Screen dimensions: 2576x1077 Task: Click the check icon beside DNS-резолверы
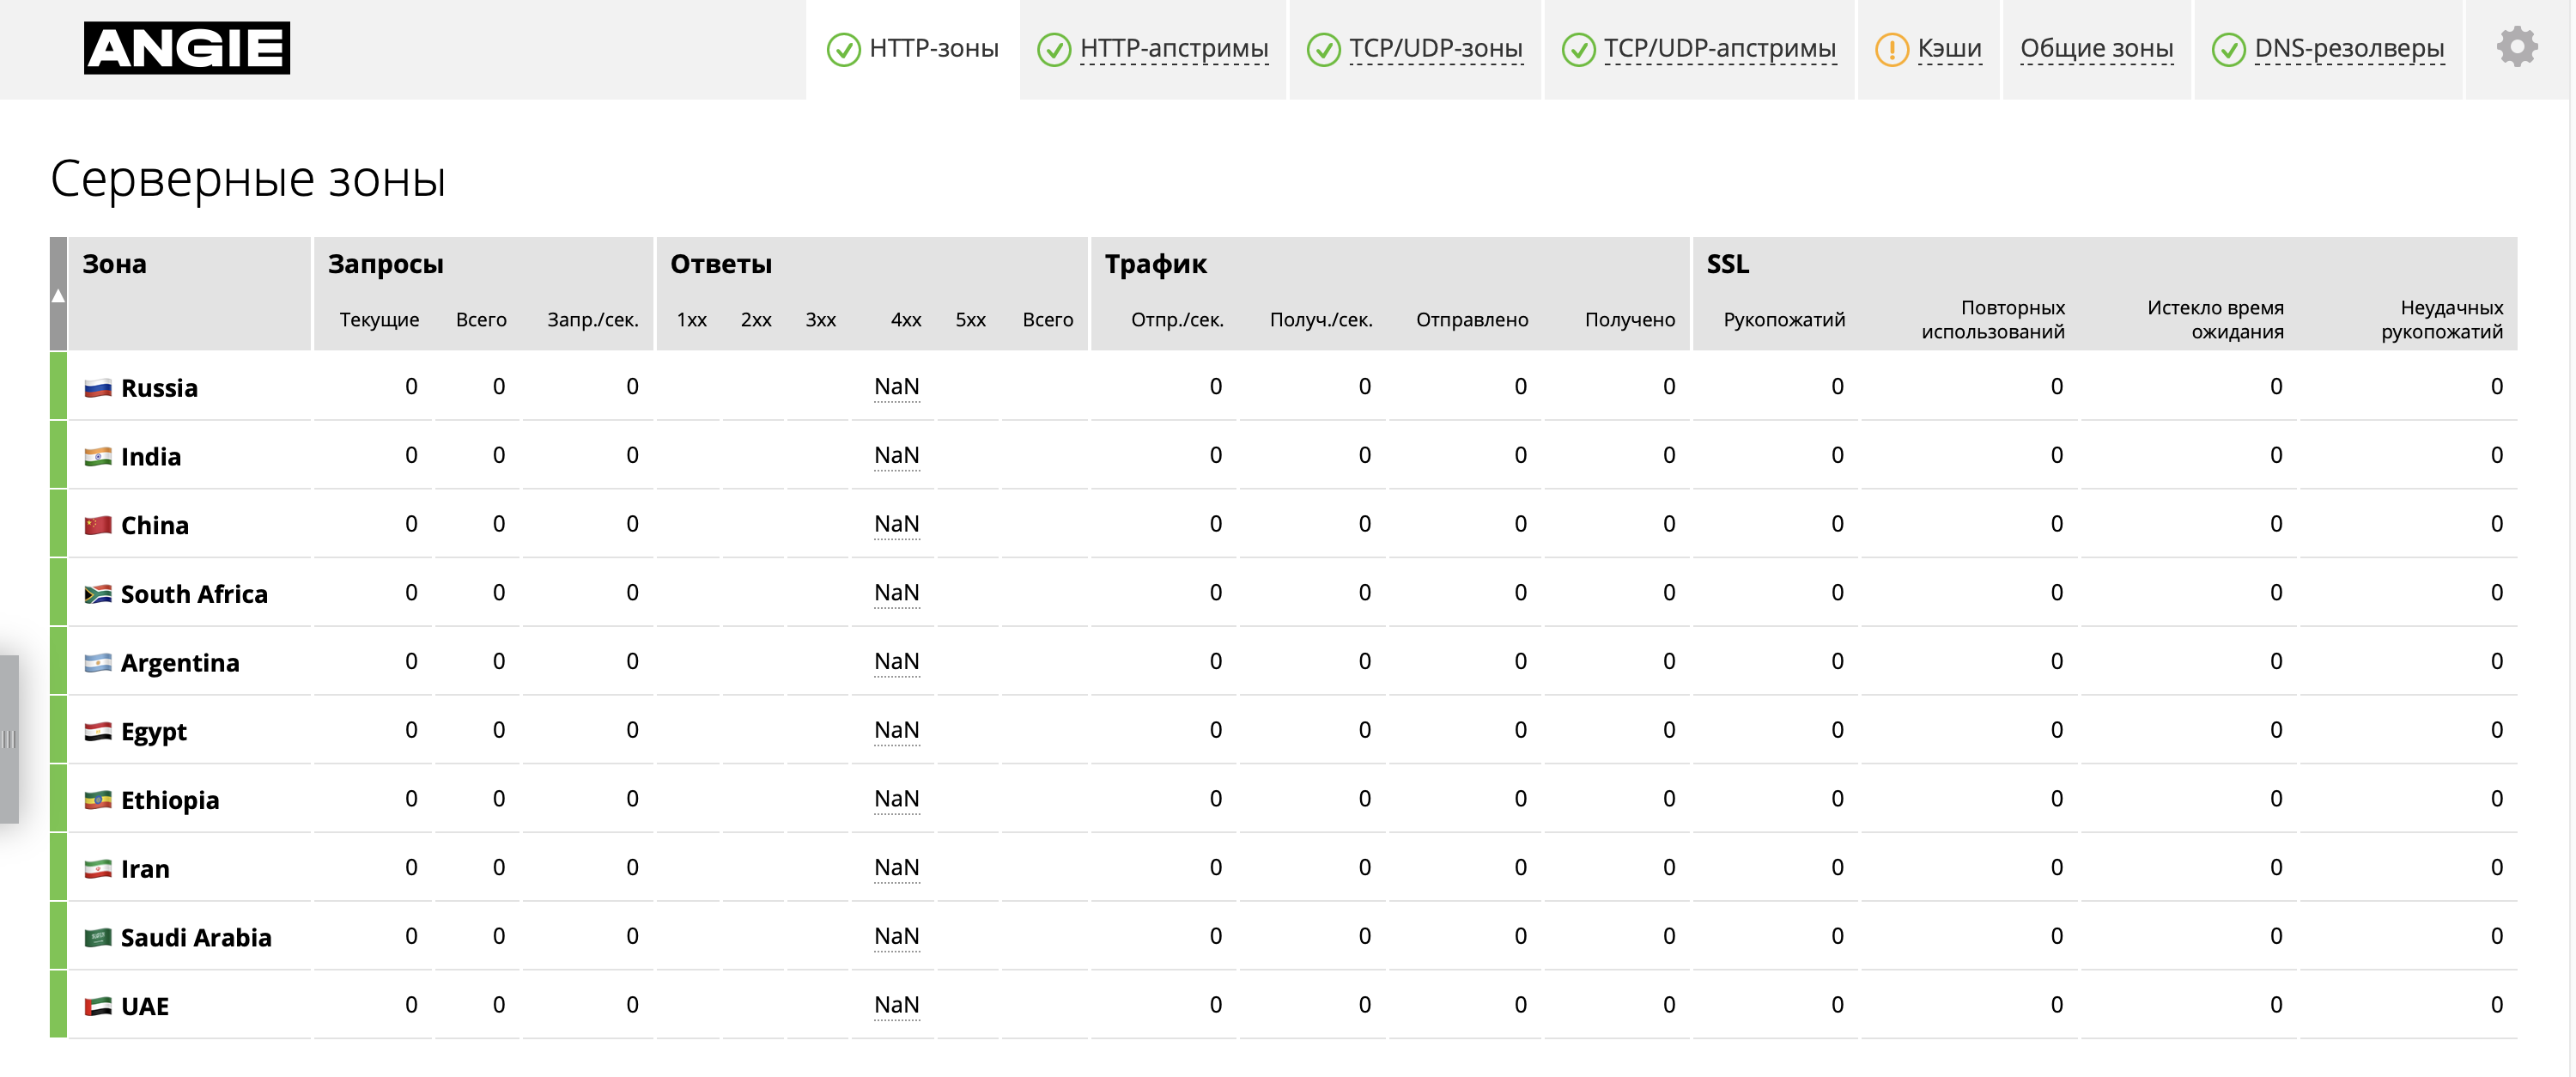coord(2228,49)
